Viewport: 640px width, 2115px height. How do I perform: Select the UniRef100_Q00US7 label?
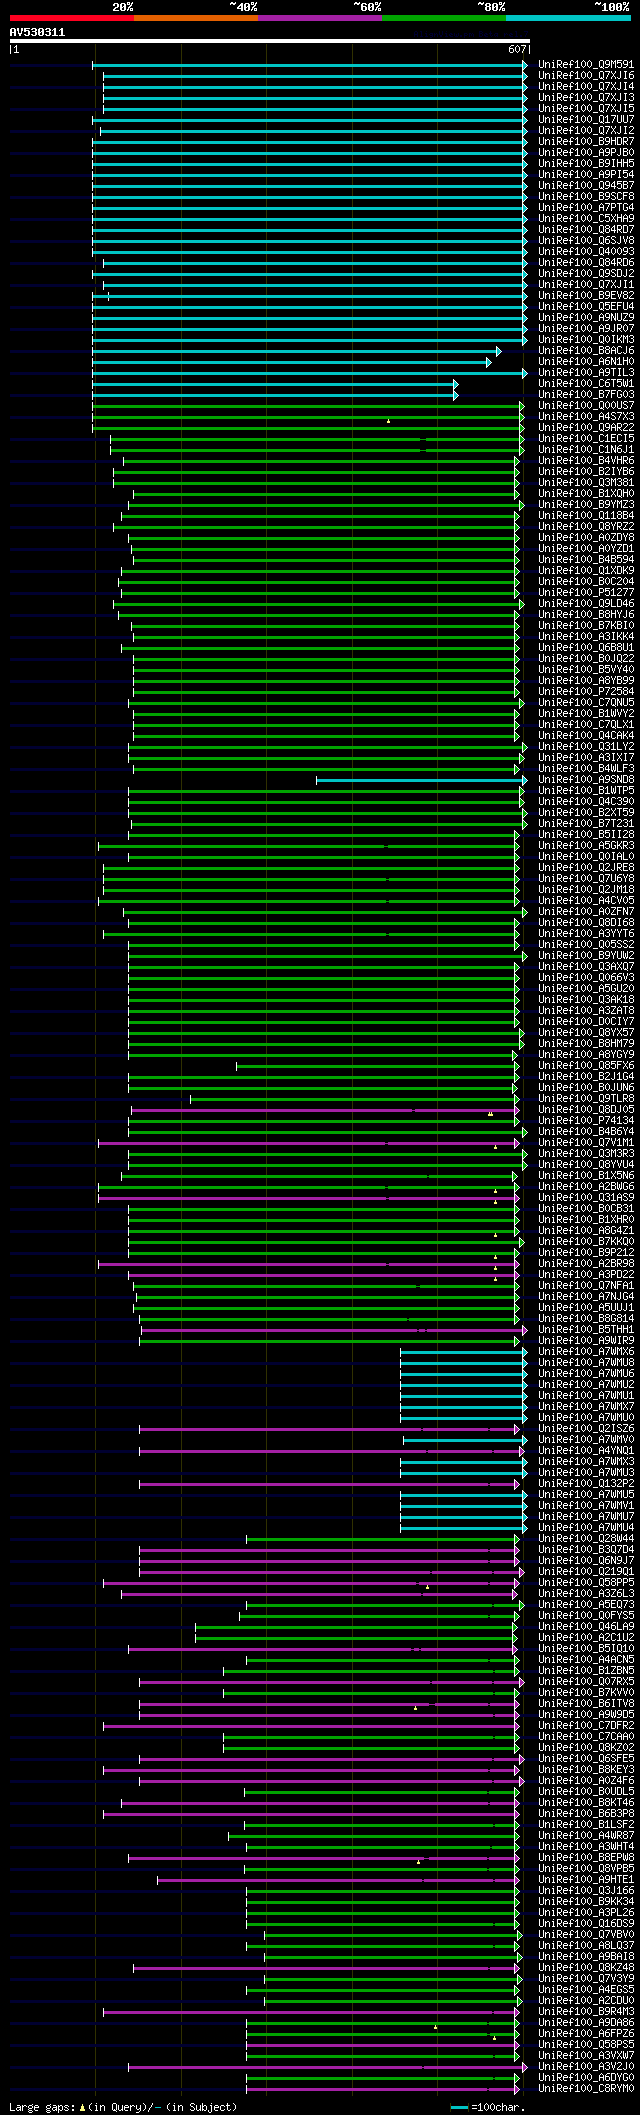point(586,405)
